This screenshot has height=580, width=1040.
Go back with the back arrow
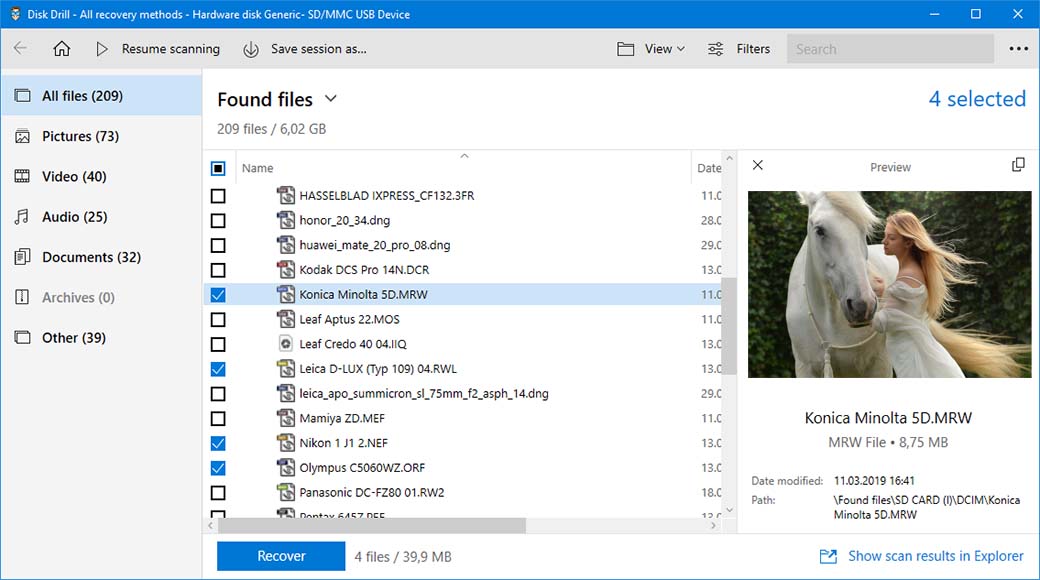tap(21, 48)
